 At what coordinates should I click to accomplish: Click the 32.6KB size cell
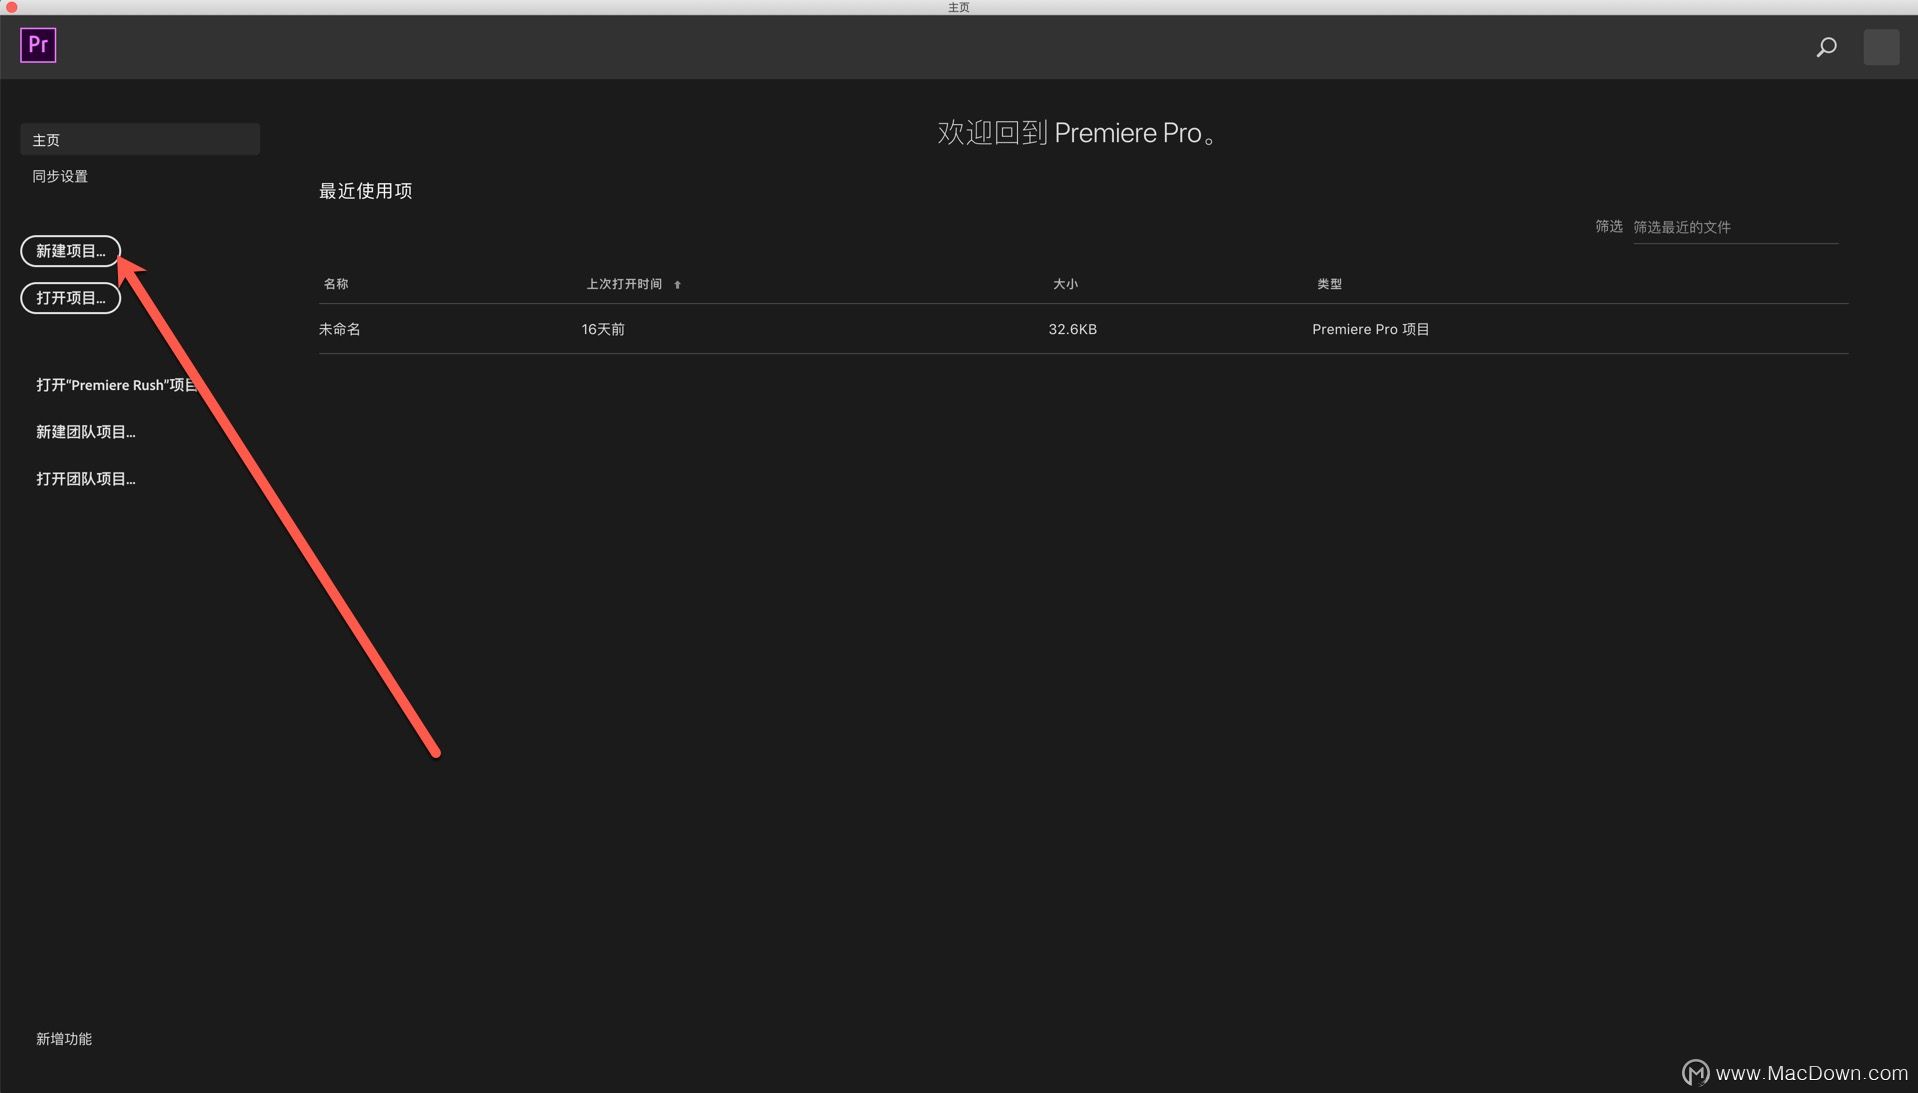tap(1072, 329)
